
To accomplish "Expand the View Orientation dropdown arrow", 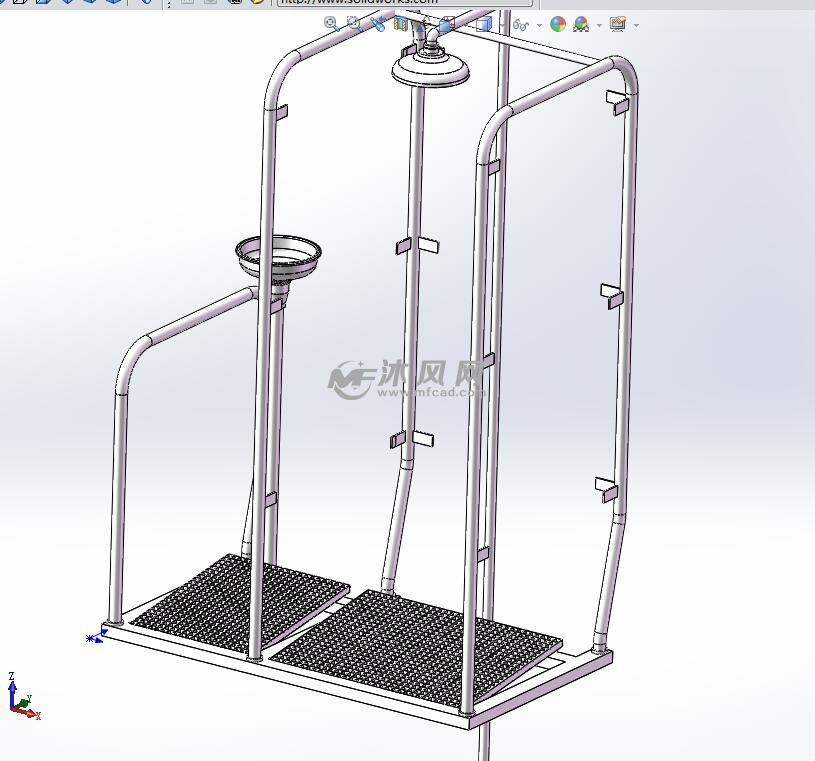I will (x=539, y=25).
